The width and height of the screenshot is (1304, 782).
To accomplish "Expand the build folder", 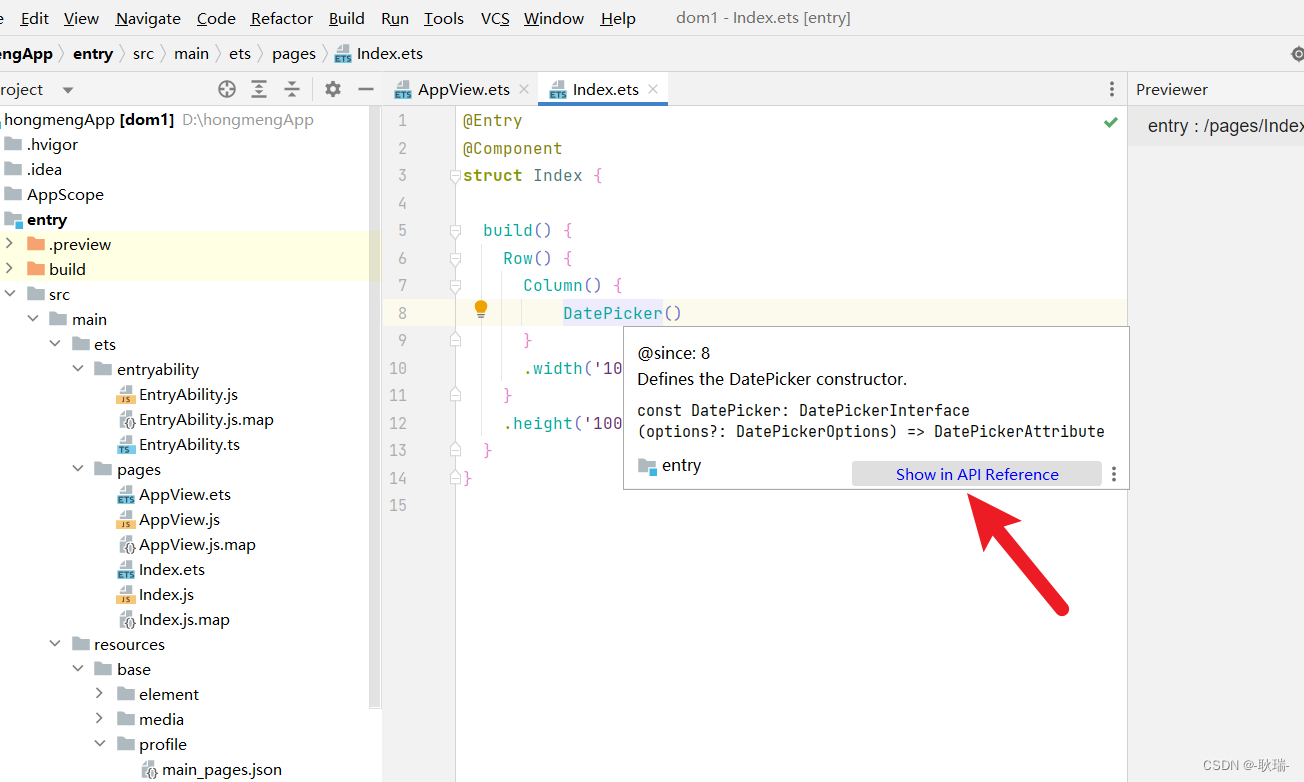I will (9, 269).
